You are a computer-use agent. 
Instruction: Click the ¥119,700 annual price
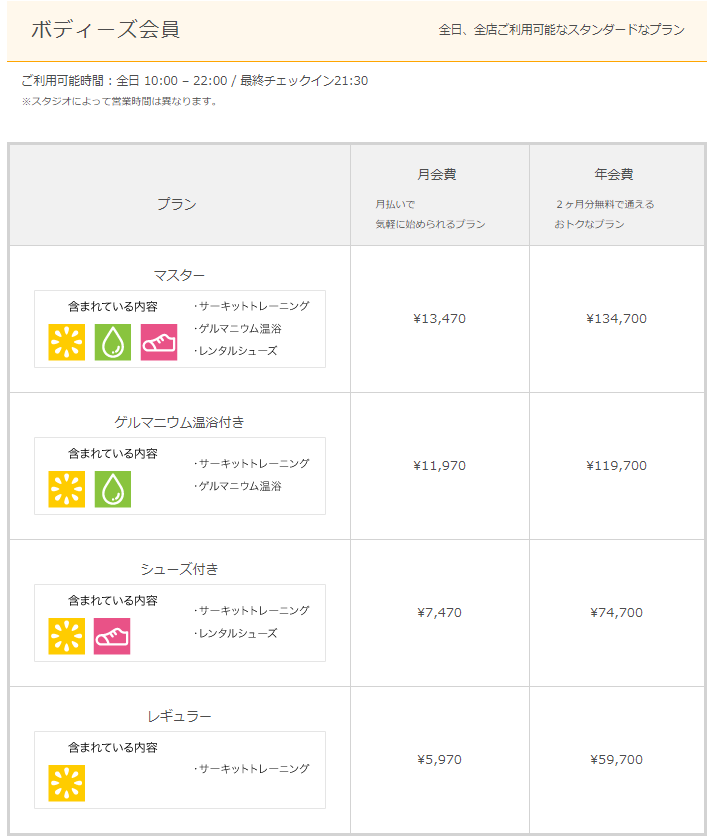click(x=617, y=466)
